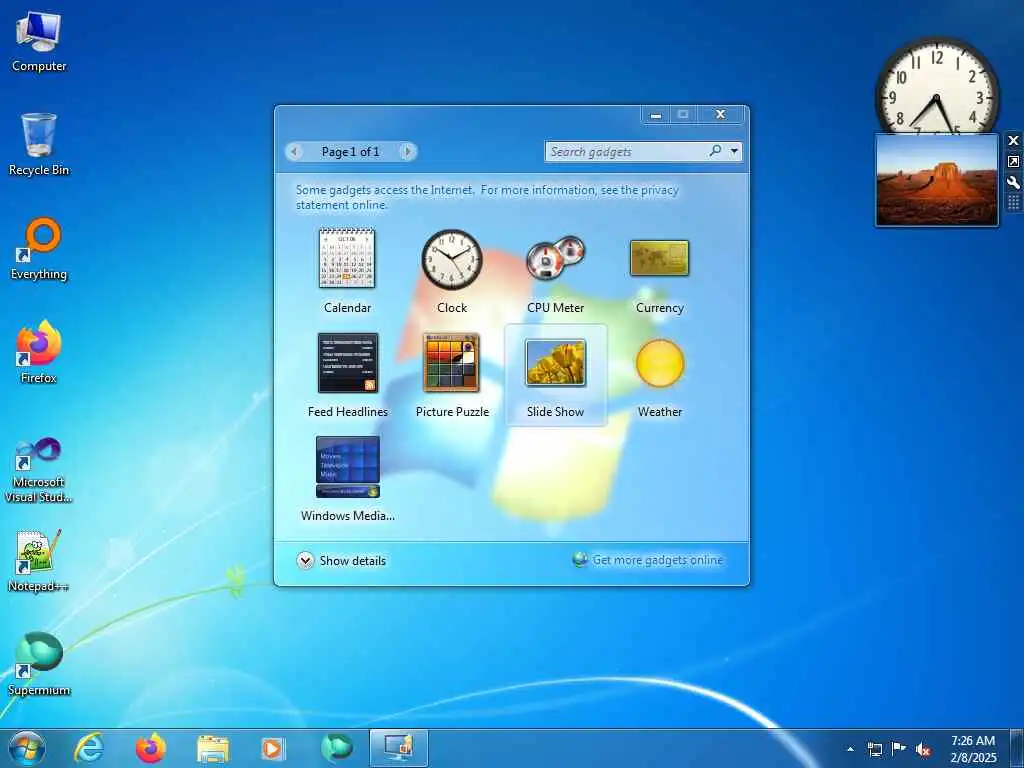The image size is (1024, 768).
Task: Open slide show gadget options wrench
Action: pyautogui.click(x=1013, y=182)
